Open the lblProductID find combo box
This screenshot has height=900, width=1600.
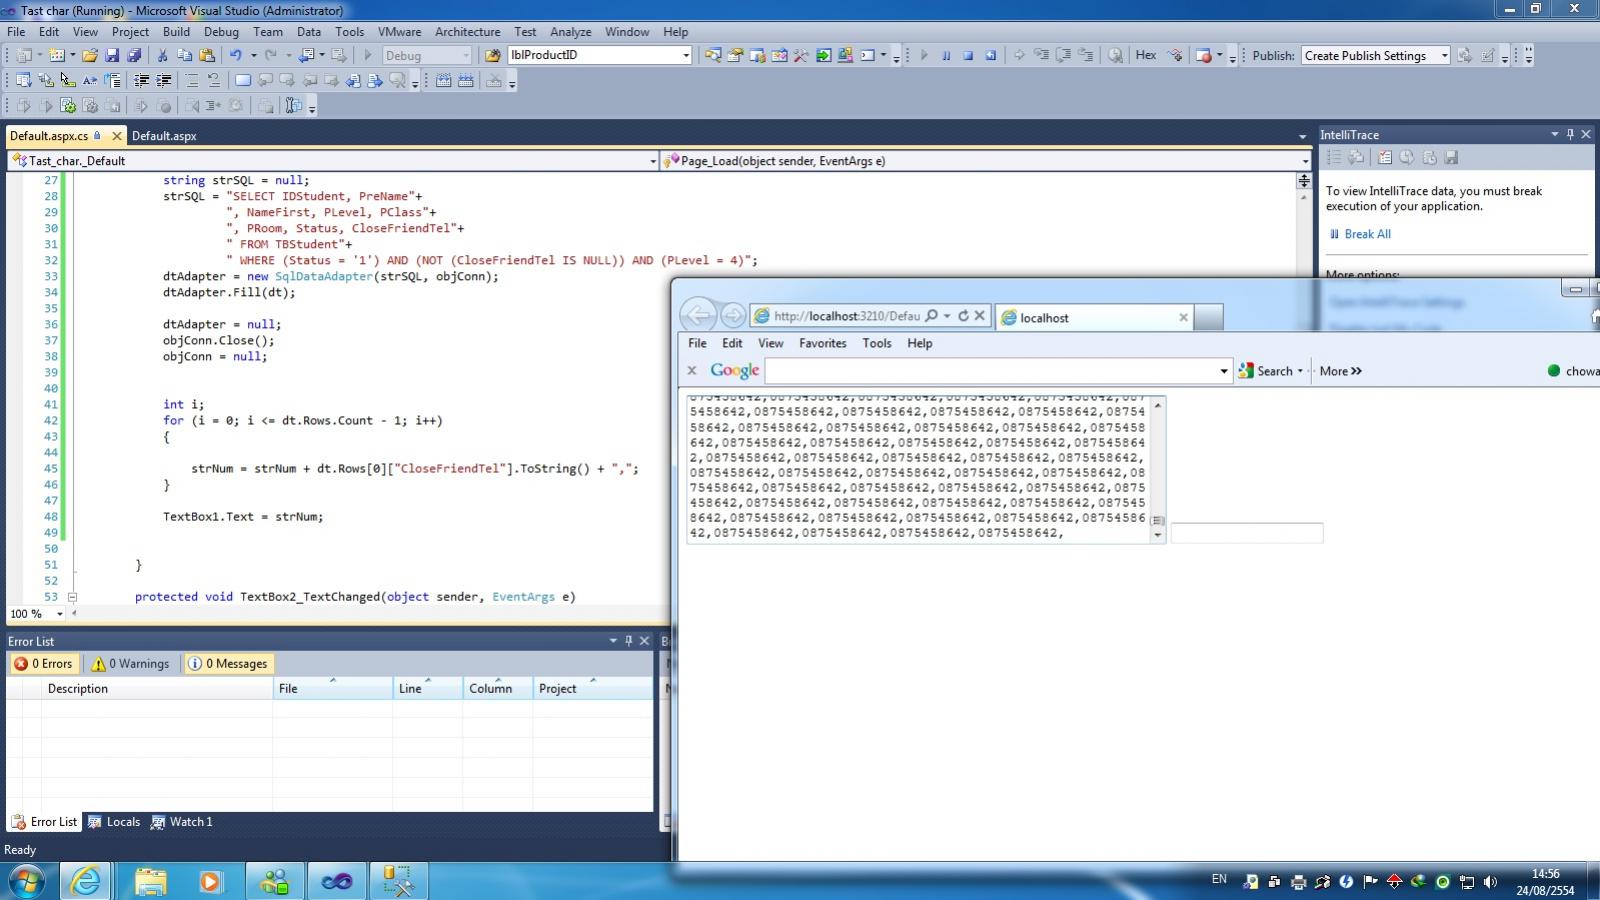coord(686,56)
